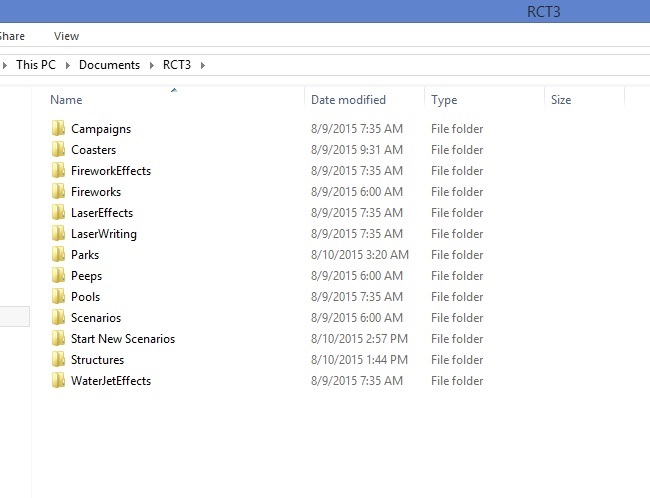Select the Parks folder icon
This screenshot has width=650, height=498.
58,255
